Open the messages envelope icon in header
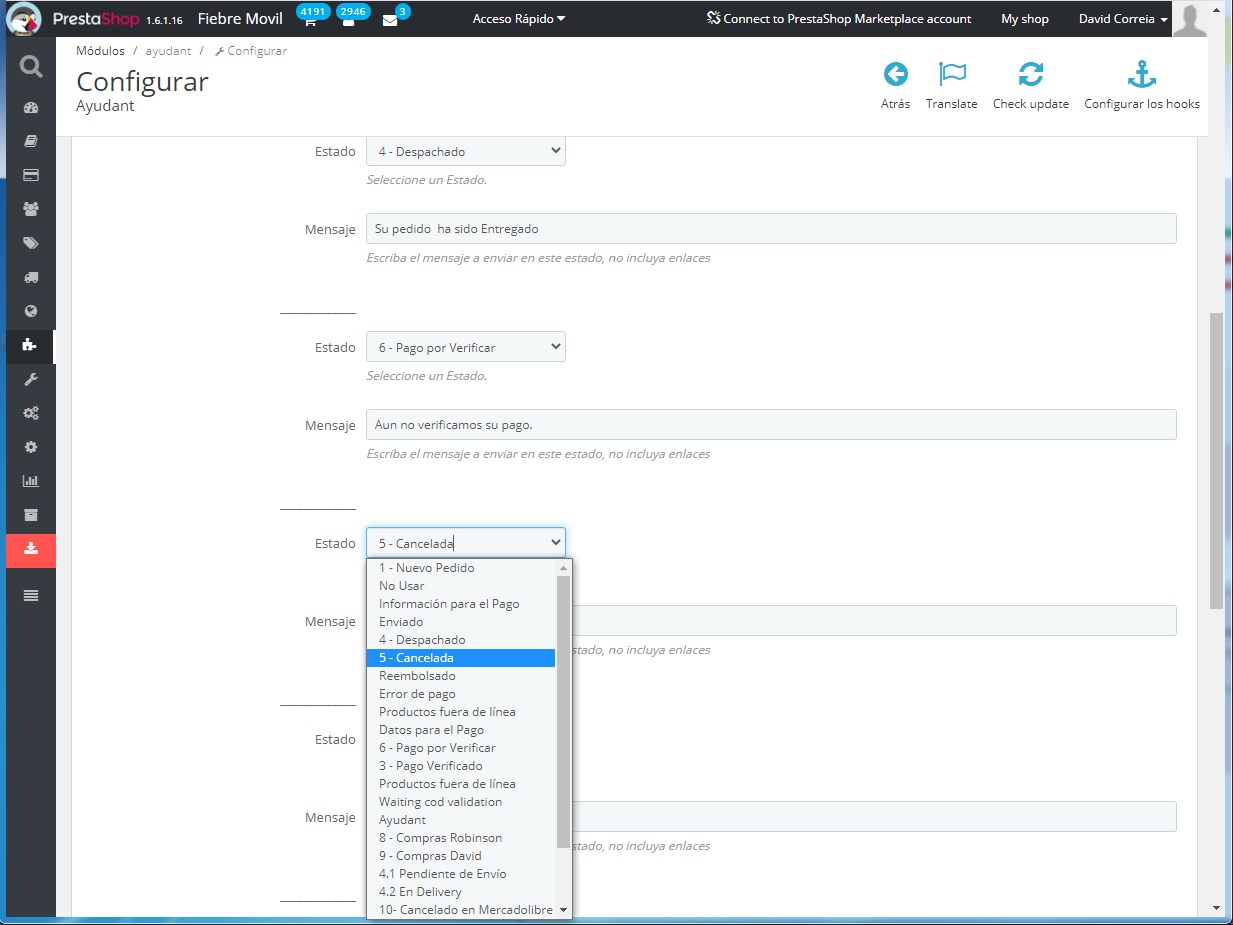The height and width of the screenshot is (925, 1233). [x=390, y=21]
